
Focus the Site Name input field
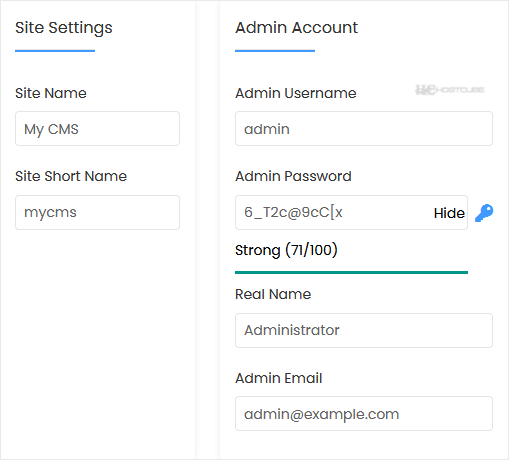coord(97,129)
